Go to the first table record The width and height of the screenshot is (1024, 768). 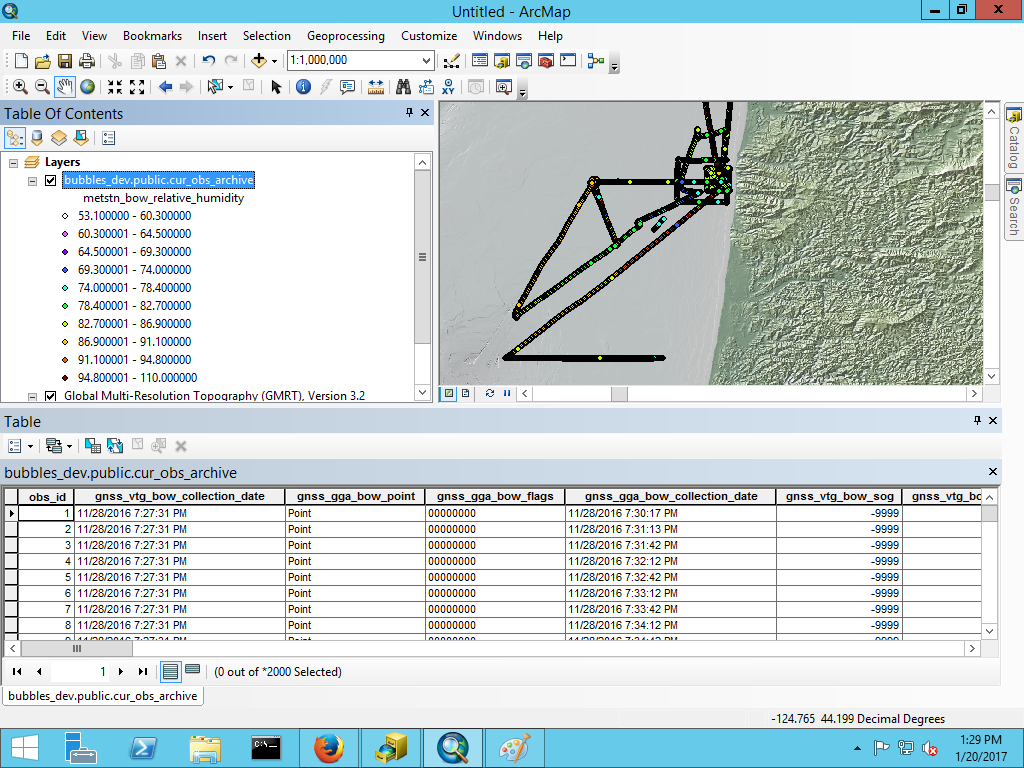(x=17, y=671)
